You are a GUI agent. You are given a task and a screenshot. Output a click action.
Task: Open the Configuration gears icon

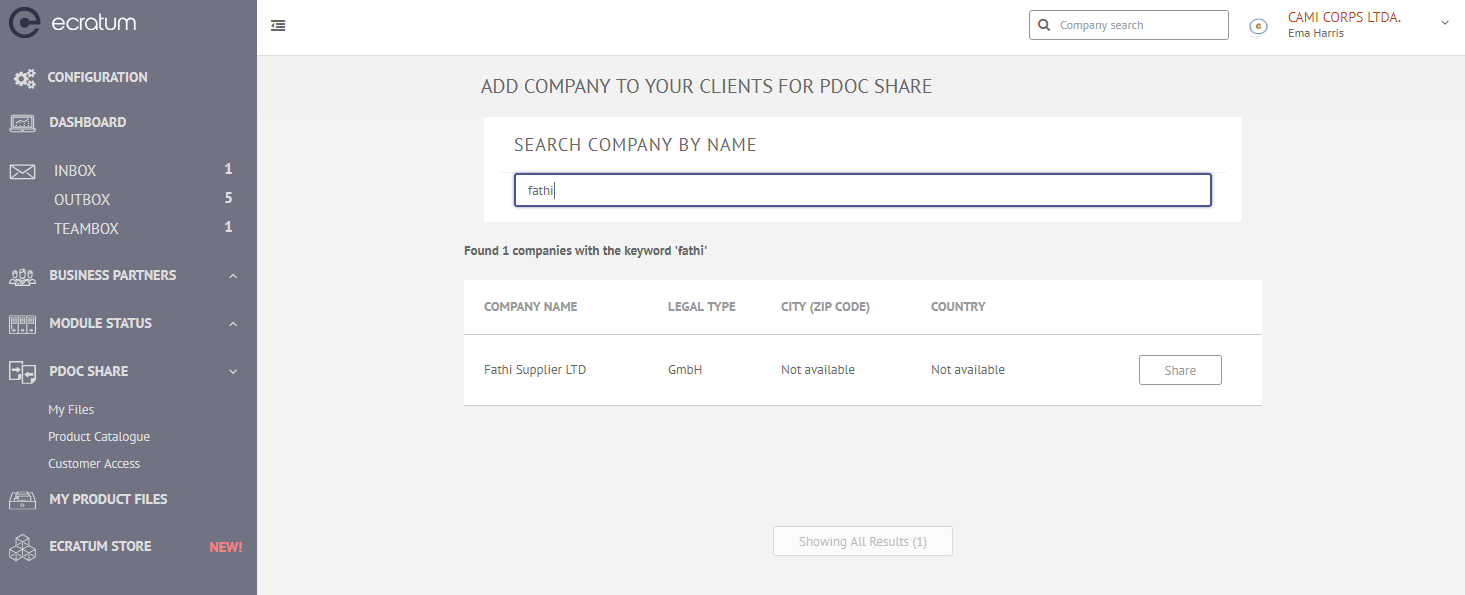[x=24, y=78]
